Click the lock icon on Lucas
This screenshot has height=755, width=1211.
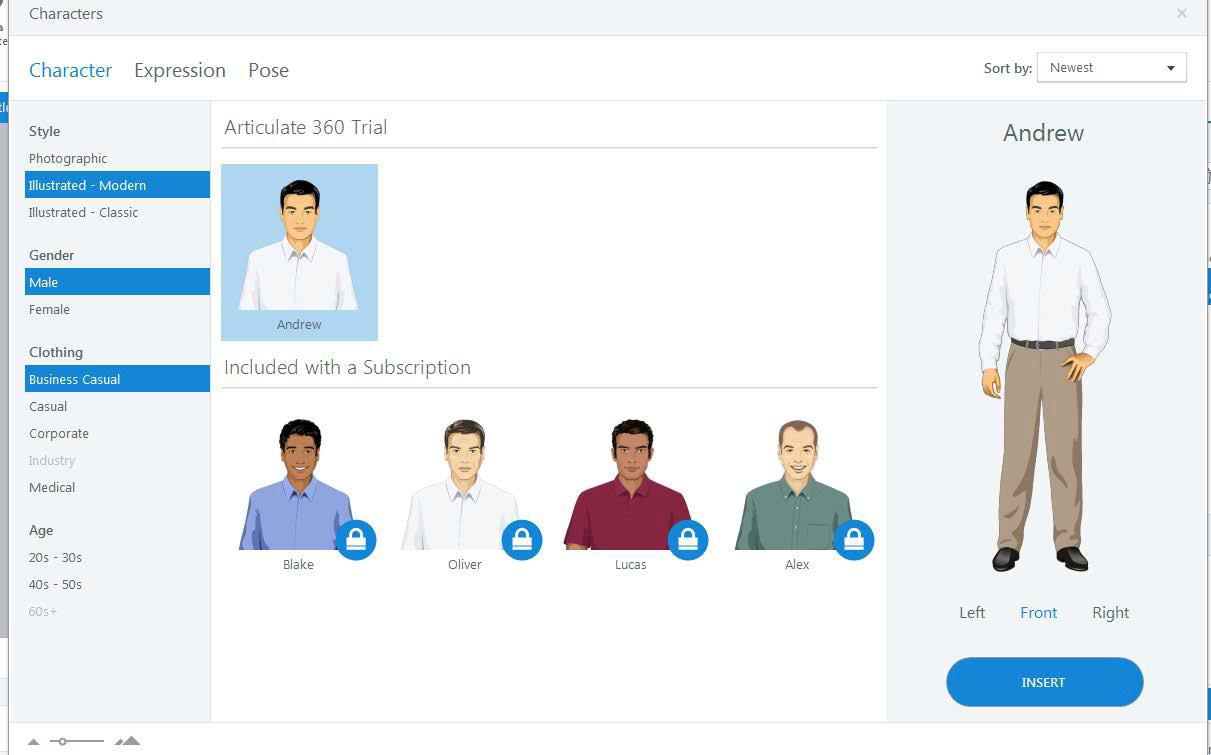point(688,540)
